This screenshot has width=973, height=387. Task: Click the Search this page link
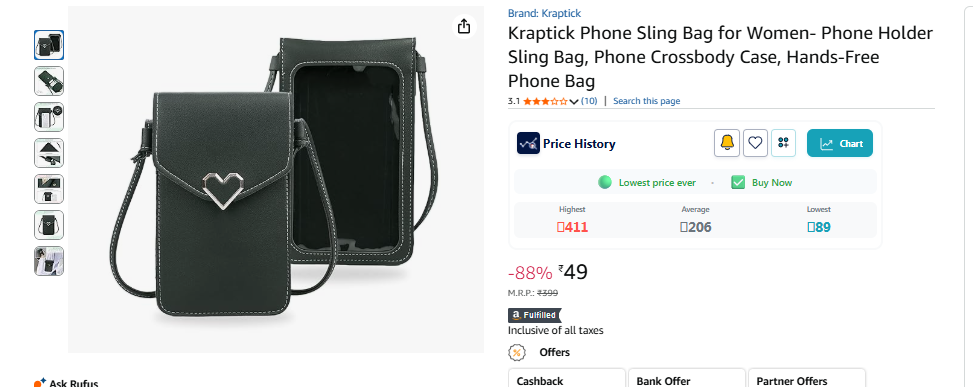pos(647,101)
